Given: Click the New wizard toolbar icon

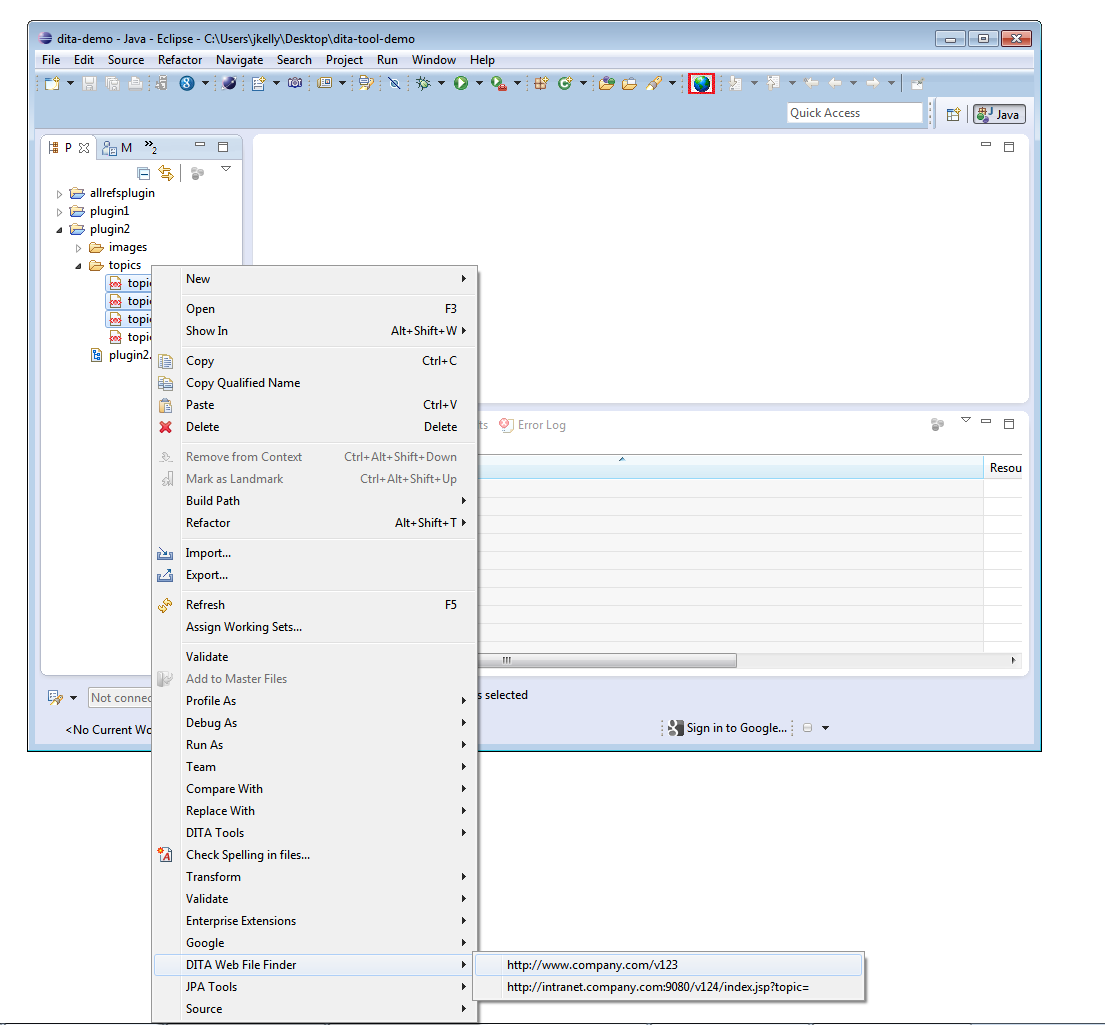Looking at the screenshot, I should 52,83.
